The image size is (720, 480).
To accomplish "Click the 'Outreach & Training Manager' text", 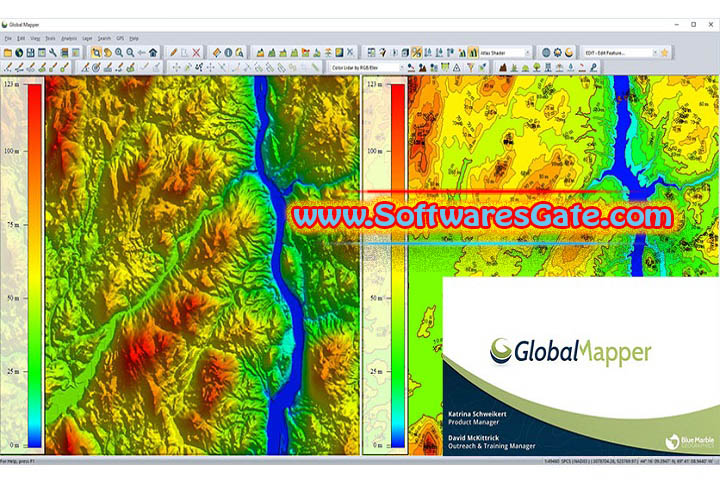I will [491, 446].
